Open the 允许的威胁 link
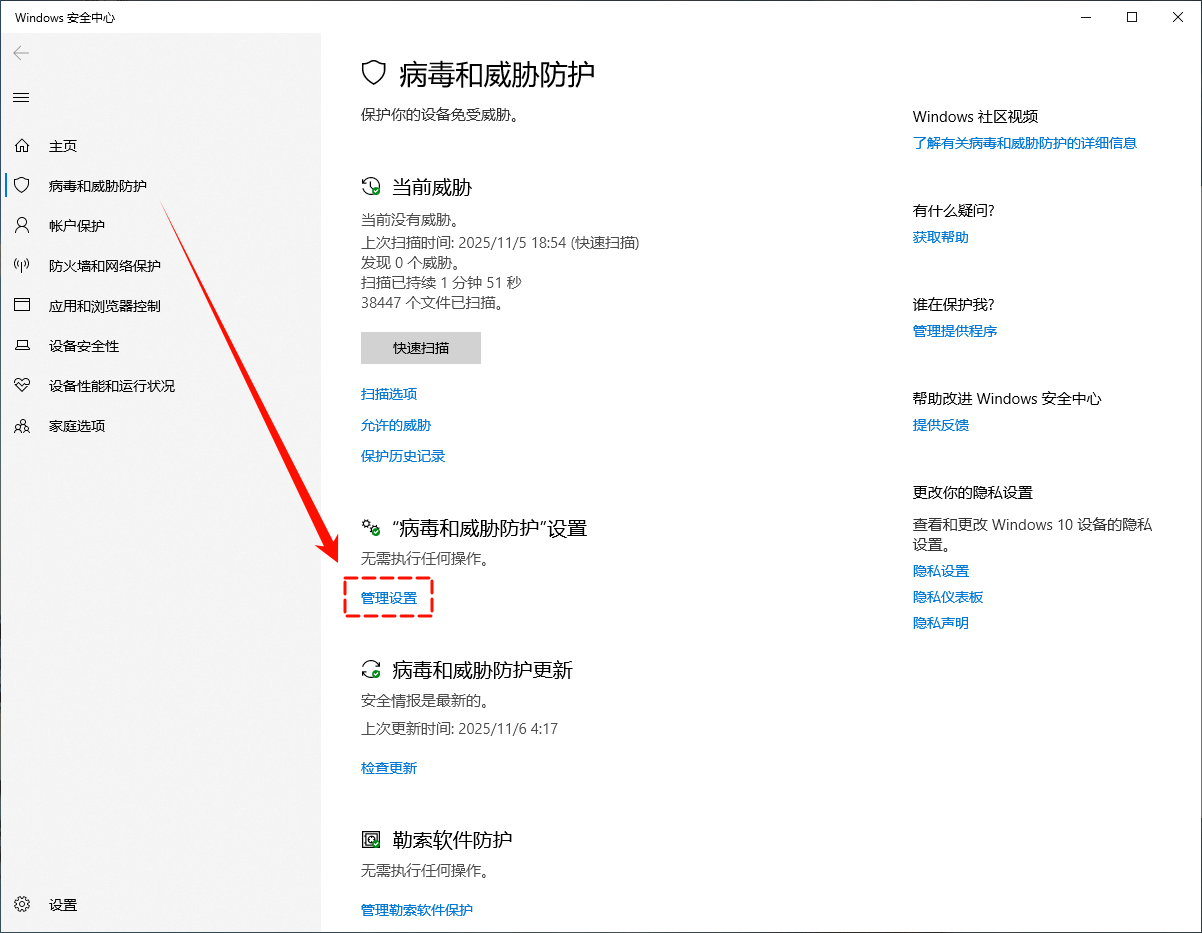1202x933 pixels. [x=396, y=425]
